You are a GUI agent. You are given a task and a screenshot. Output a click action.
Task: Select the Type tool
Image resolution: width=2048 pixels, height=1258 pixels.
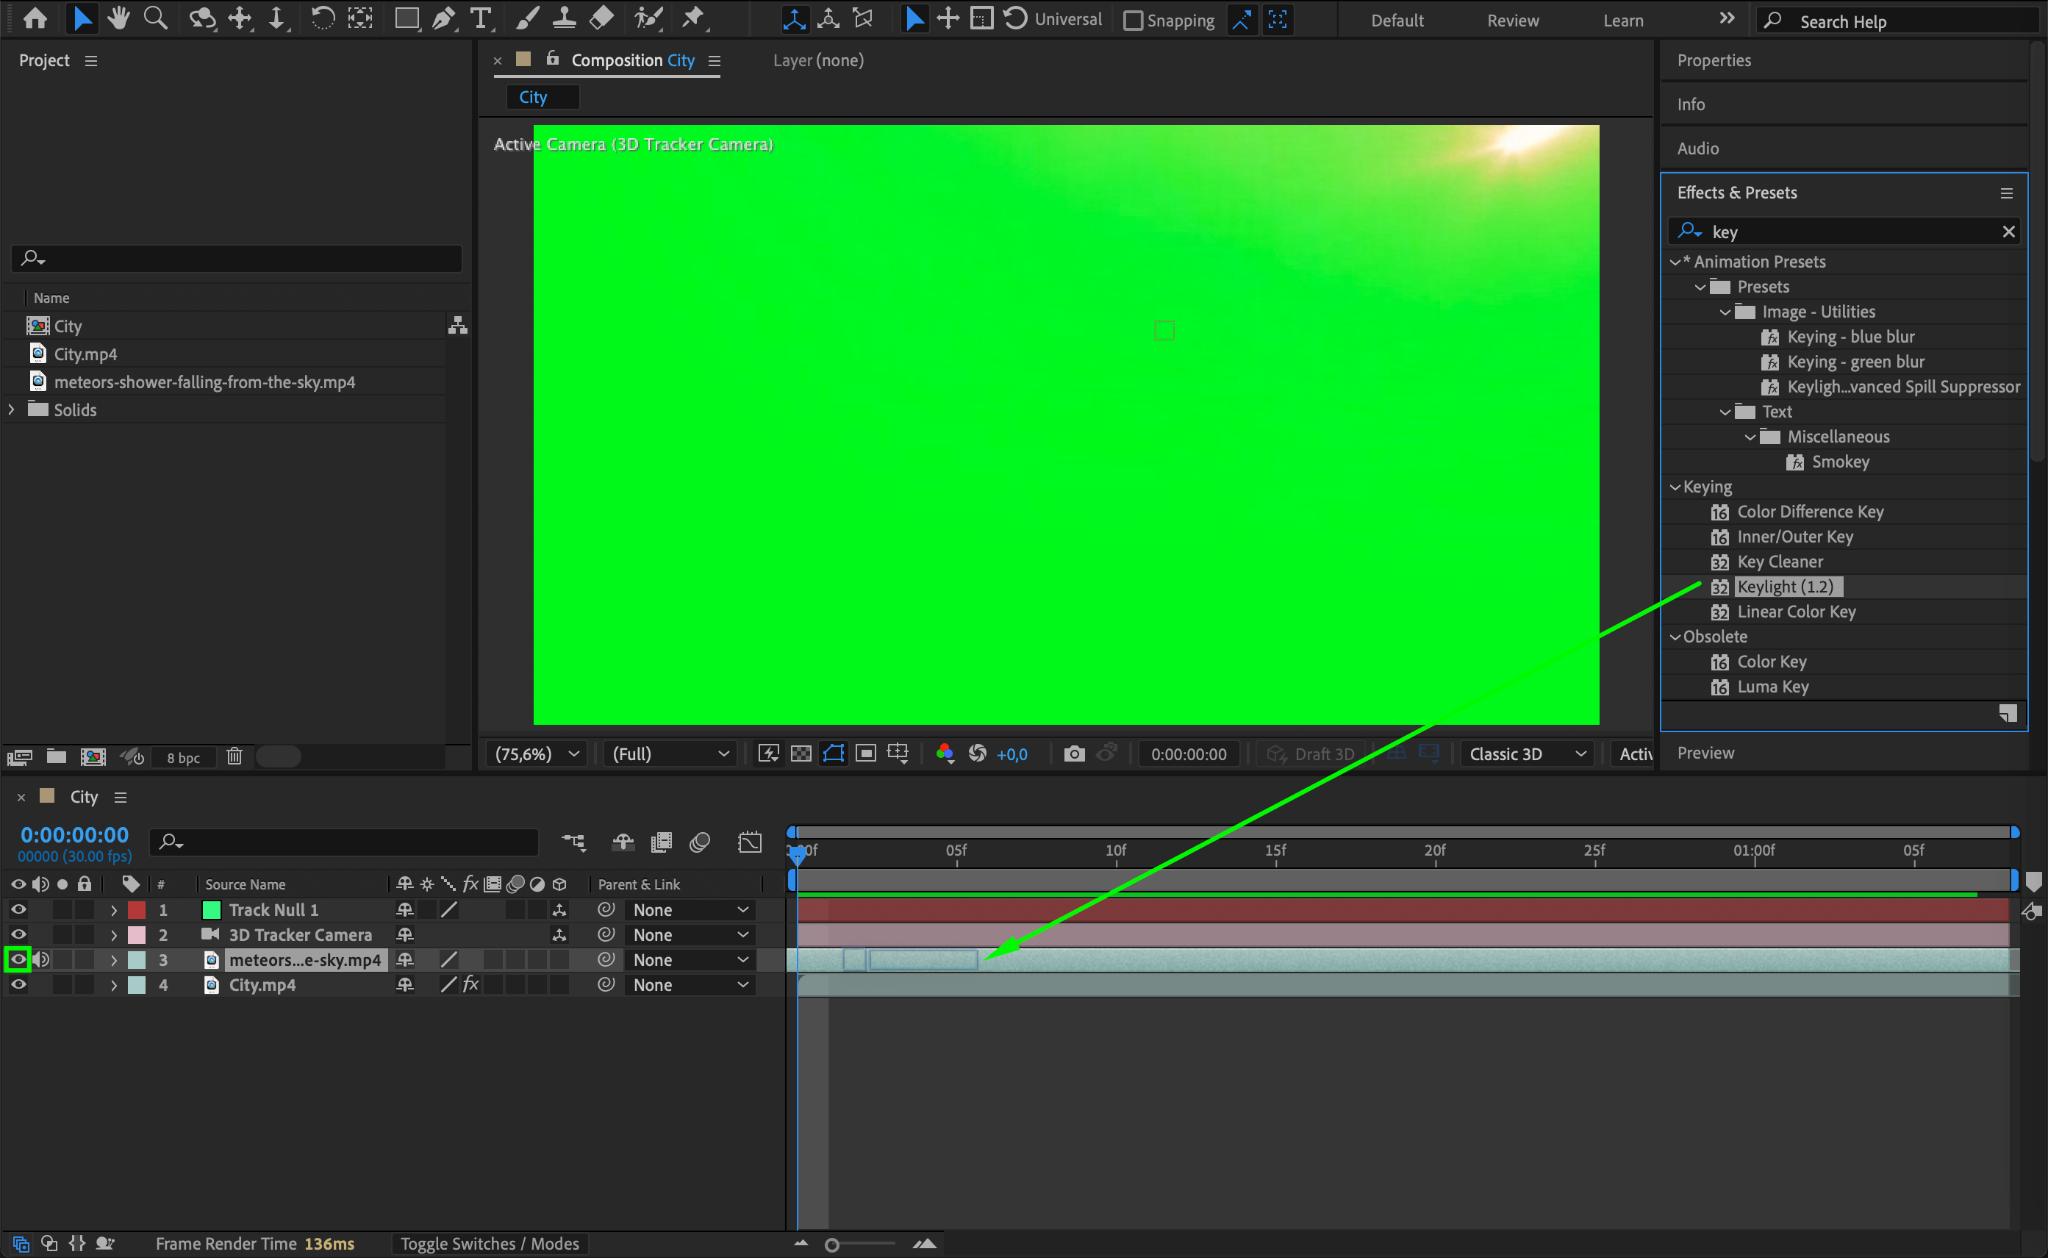[481, 19]
